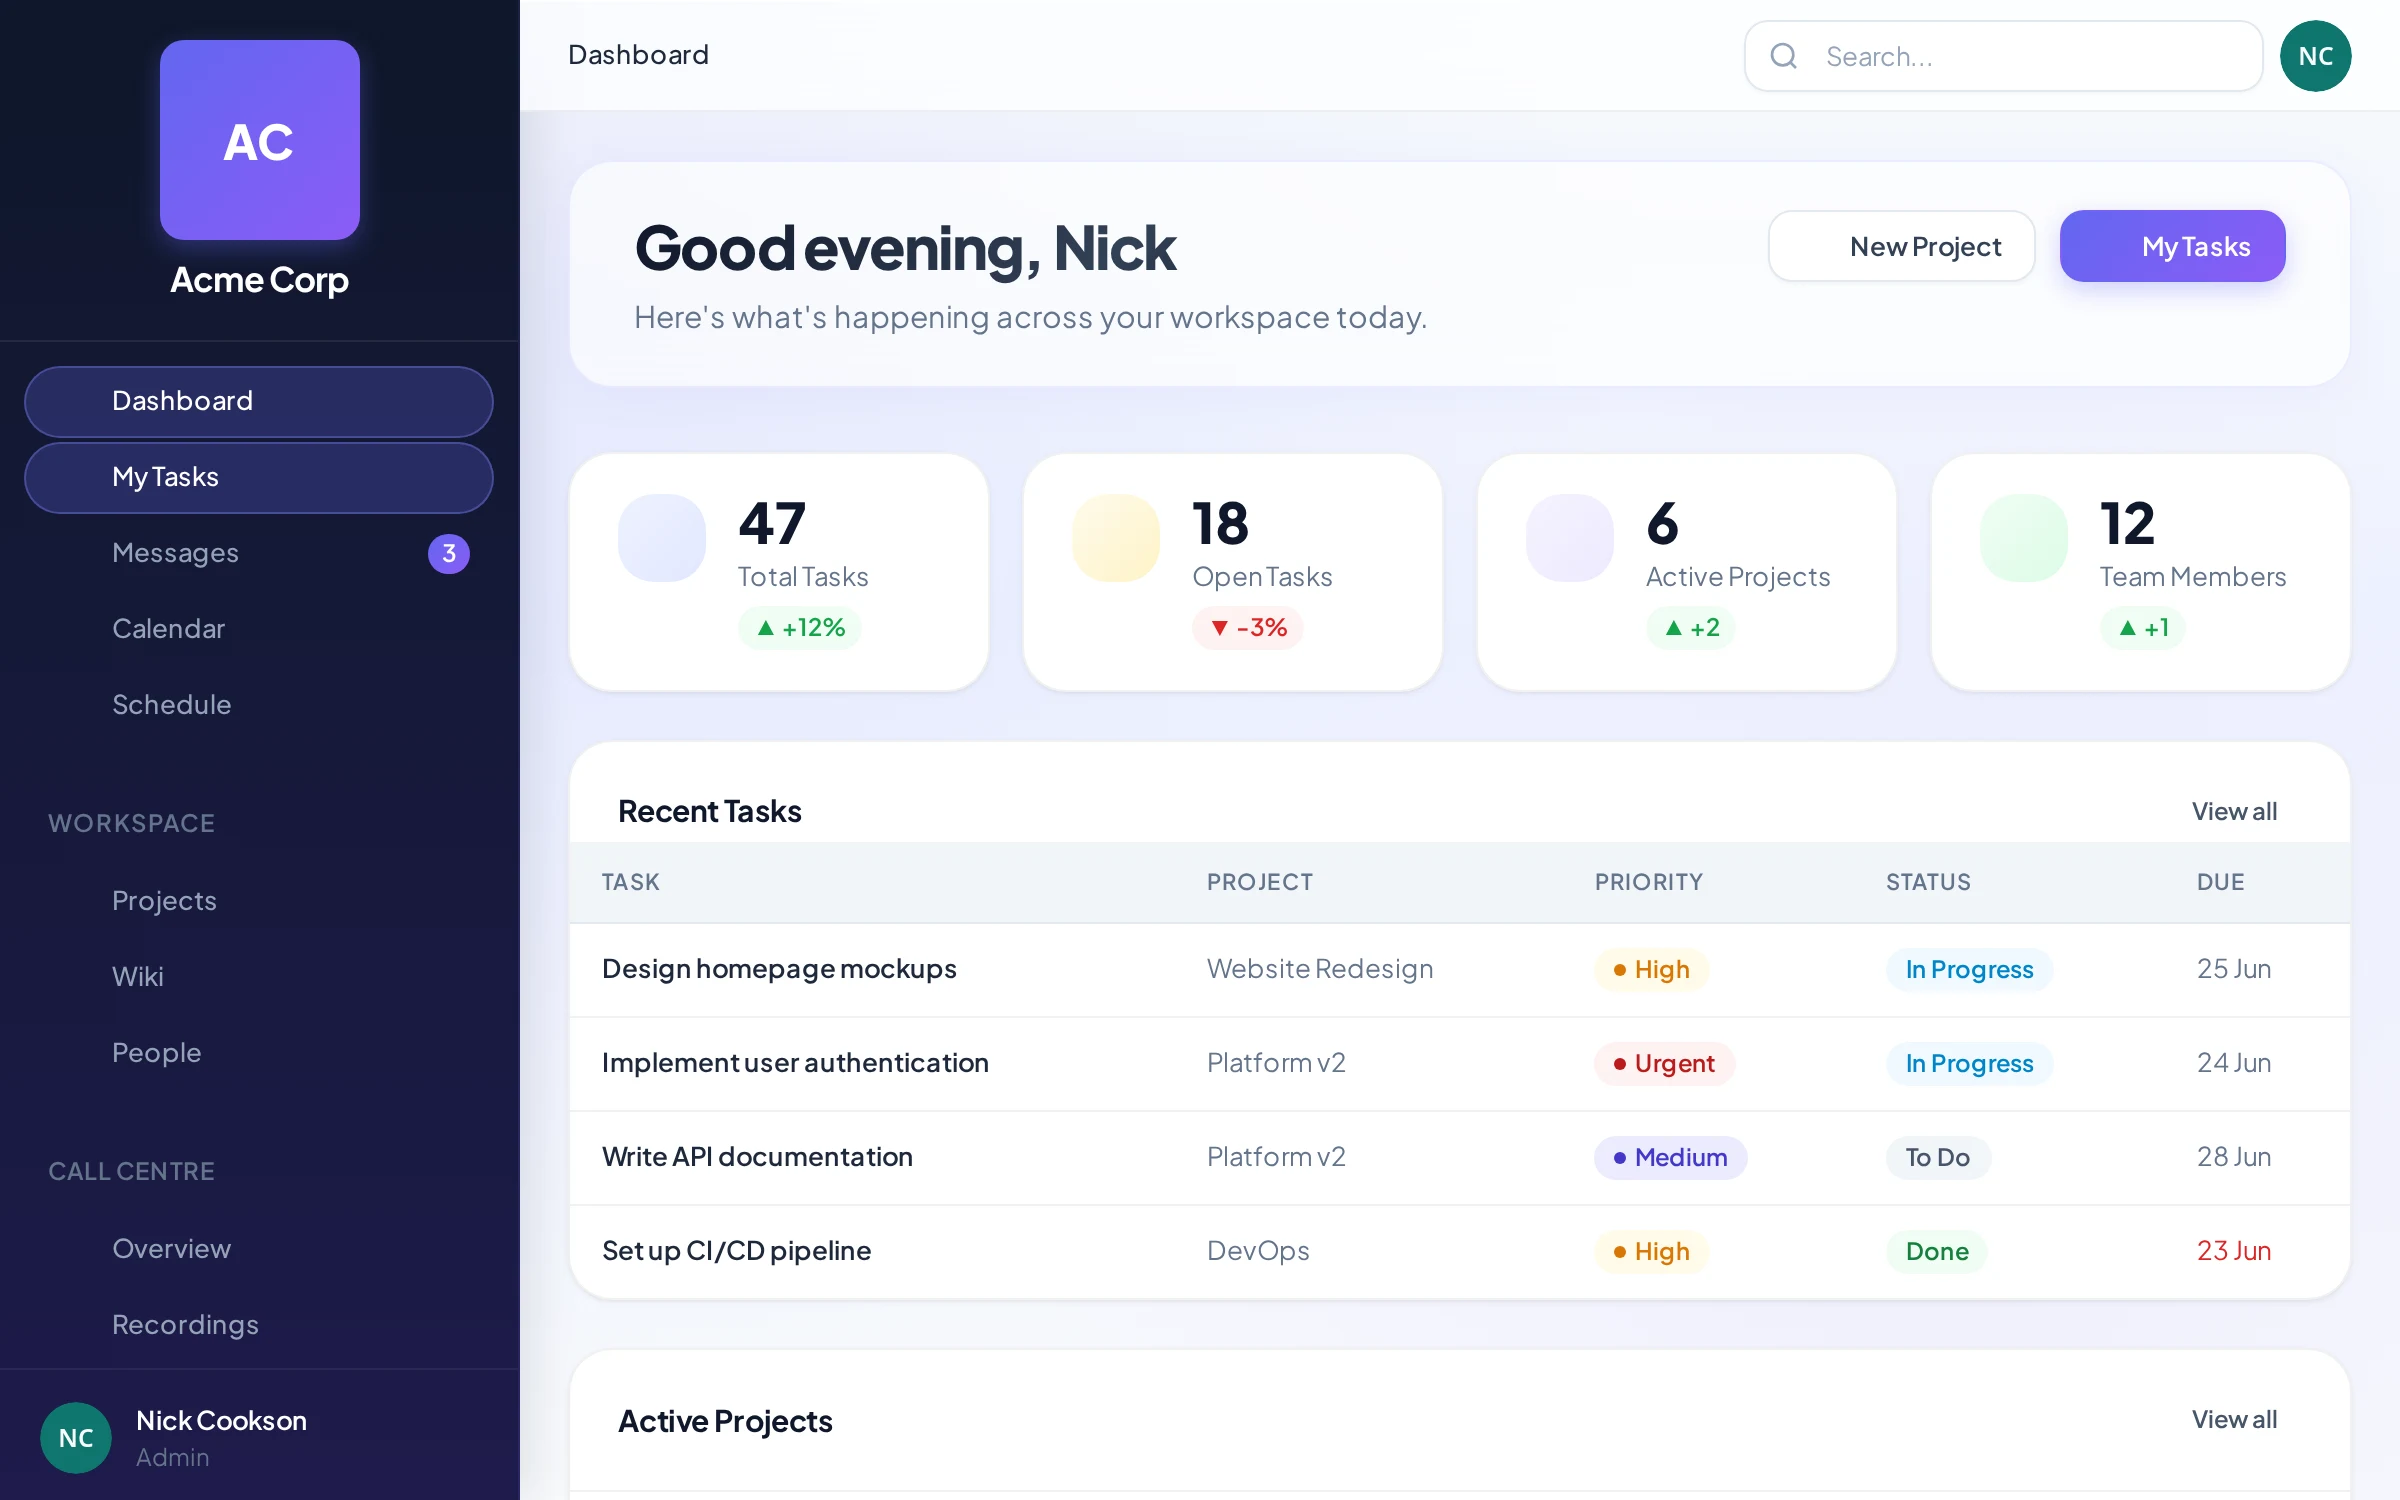Viewport: 2400px width, 1500px height.
Task: Click In Progress status for user authentication
Action: [x=1969, y=1064]
